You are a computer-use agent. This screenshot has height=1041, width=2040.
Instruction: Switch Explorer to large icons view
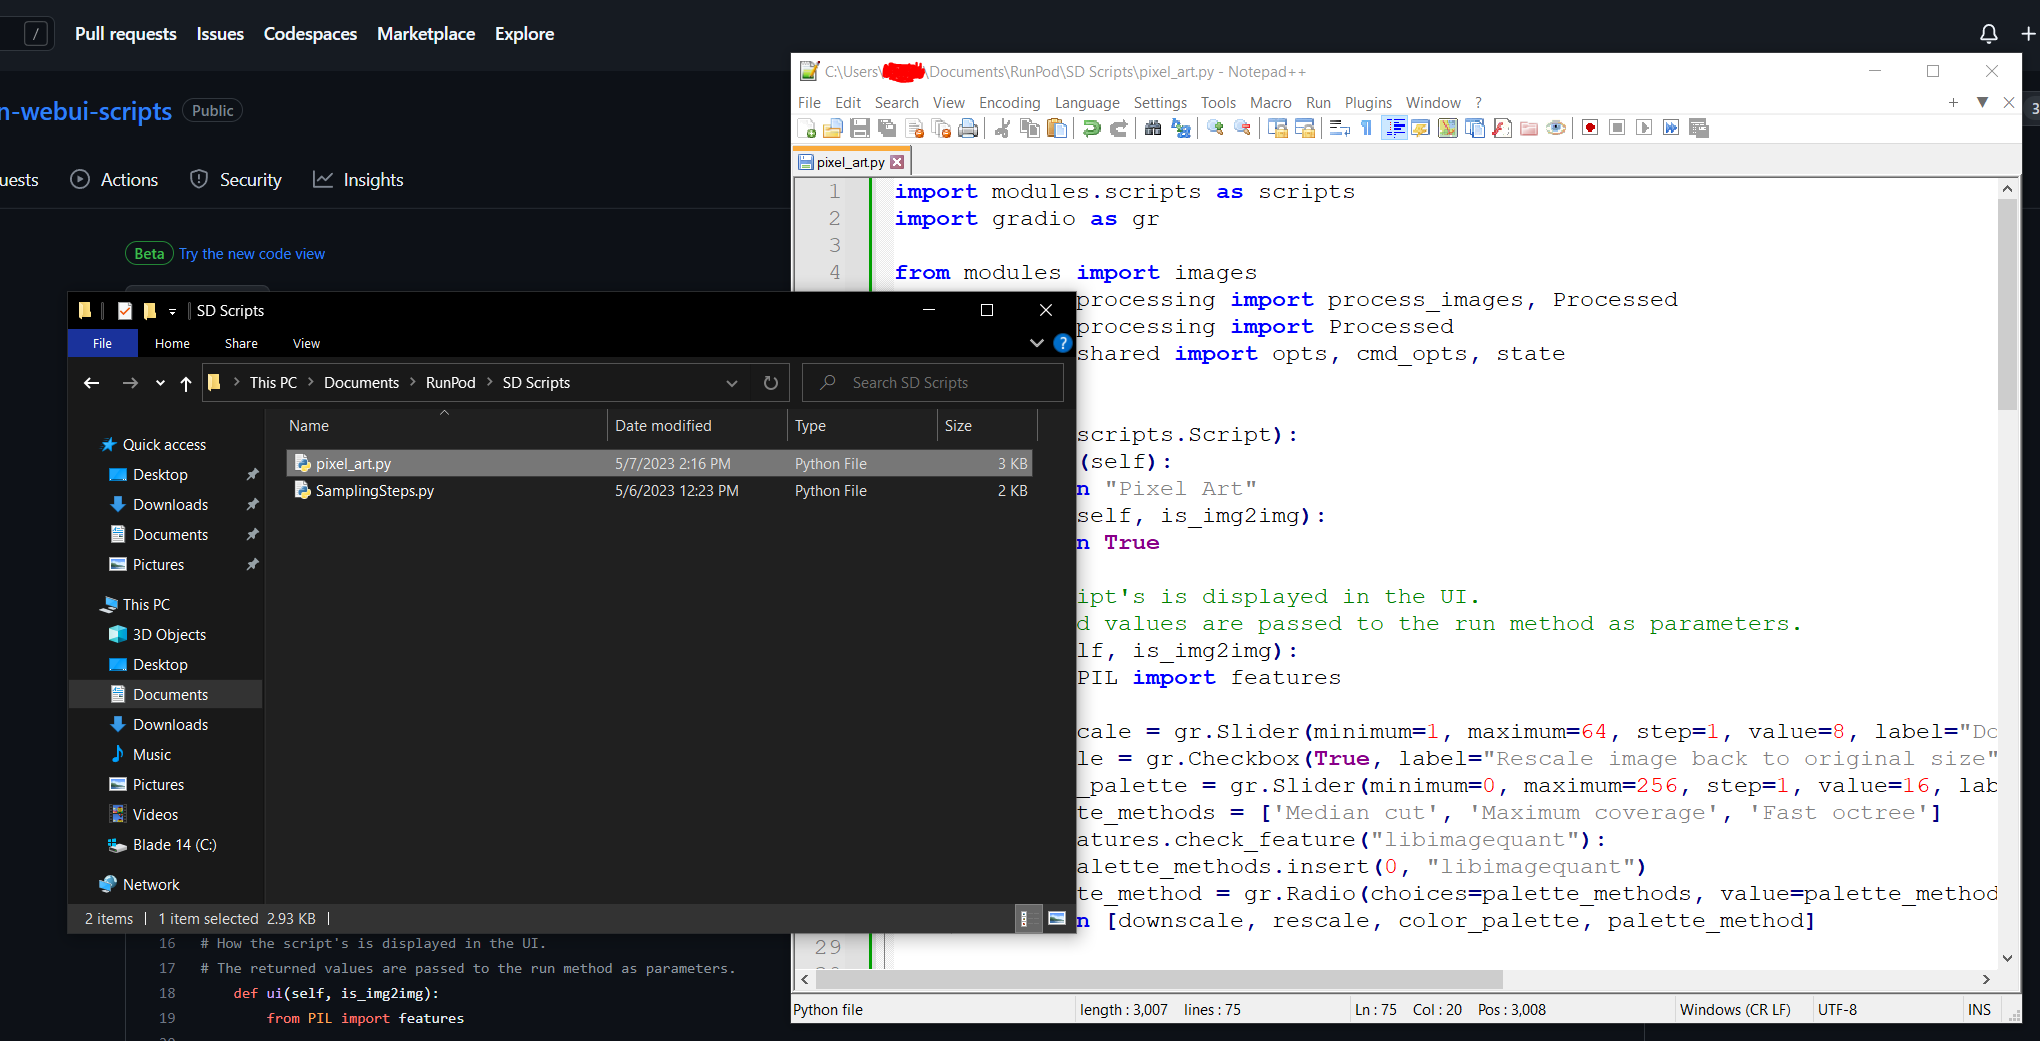coord(1057,918)
